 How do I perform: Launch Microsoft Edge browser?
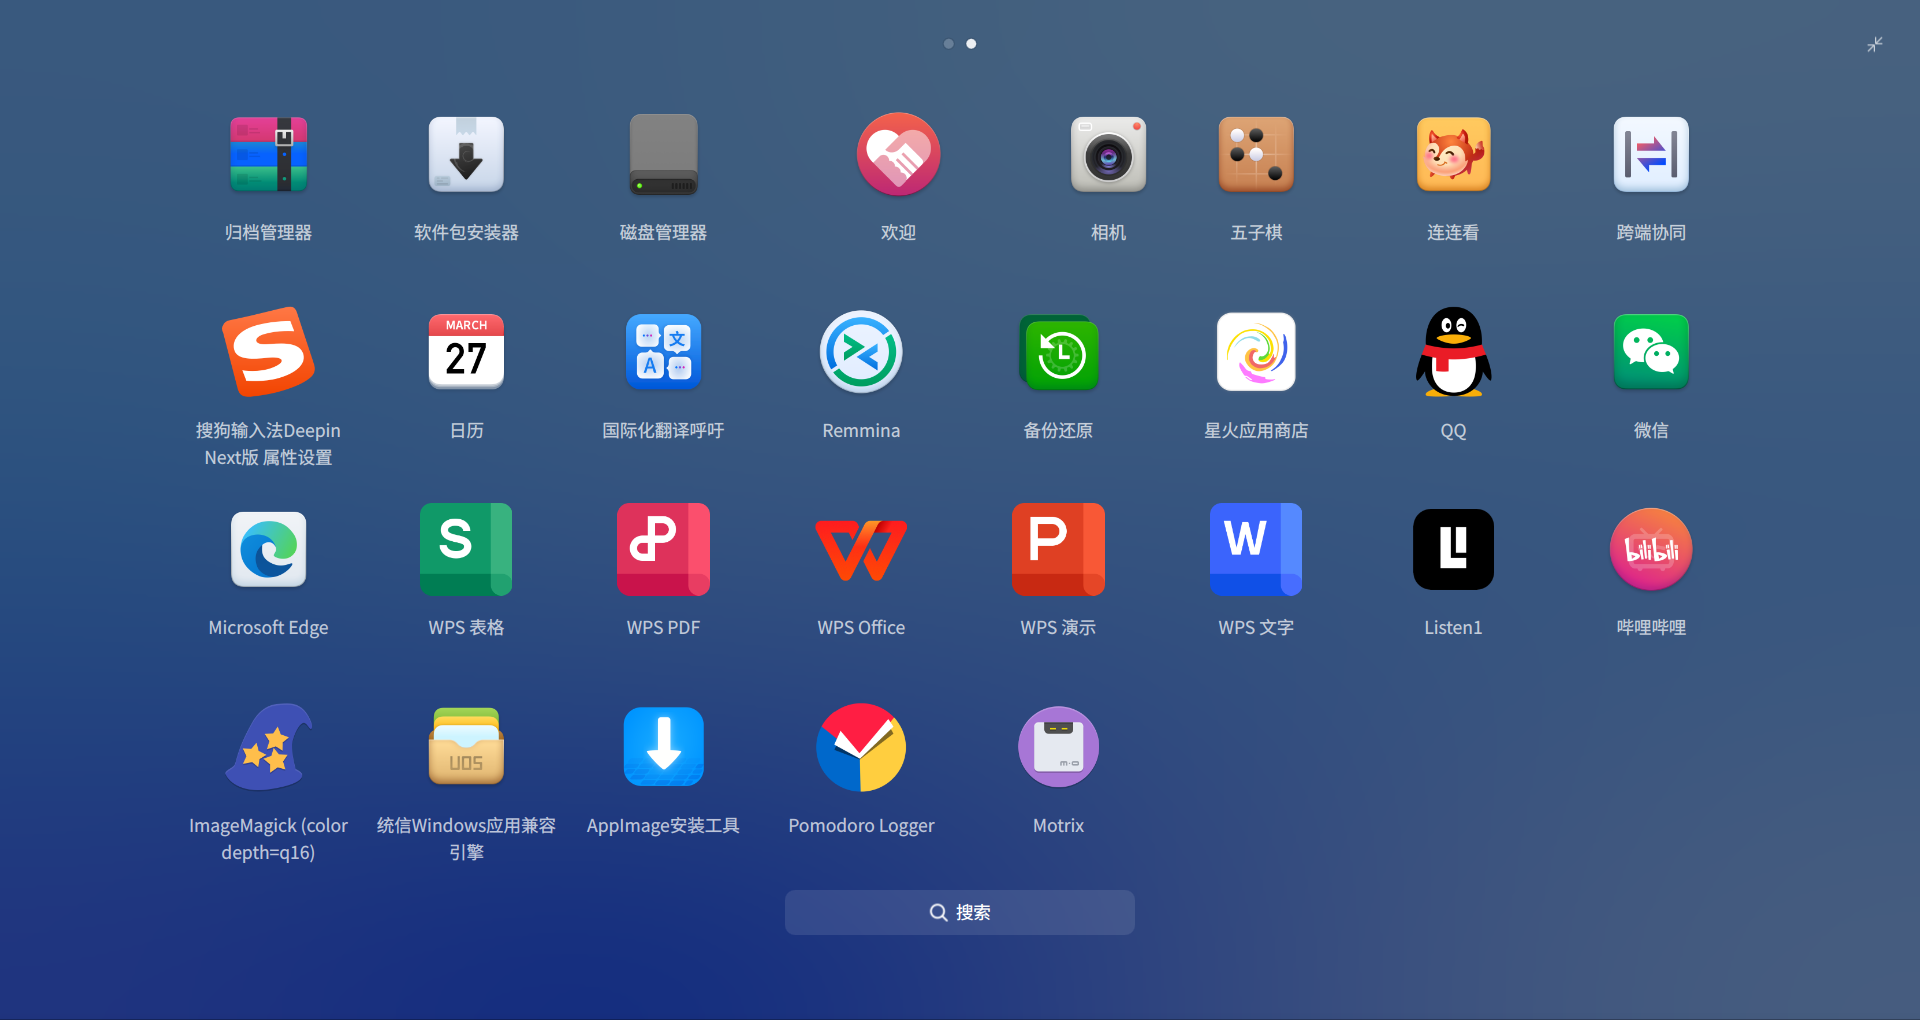pyautogui.click(x=268, y=549)
